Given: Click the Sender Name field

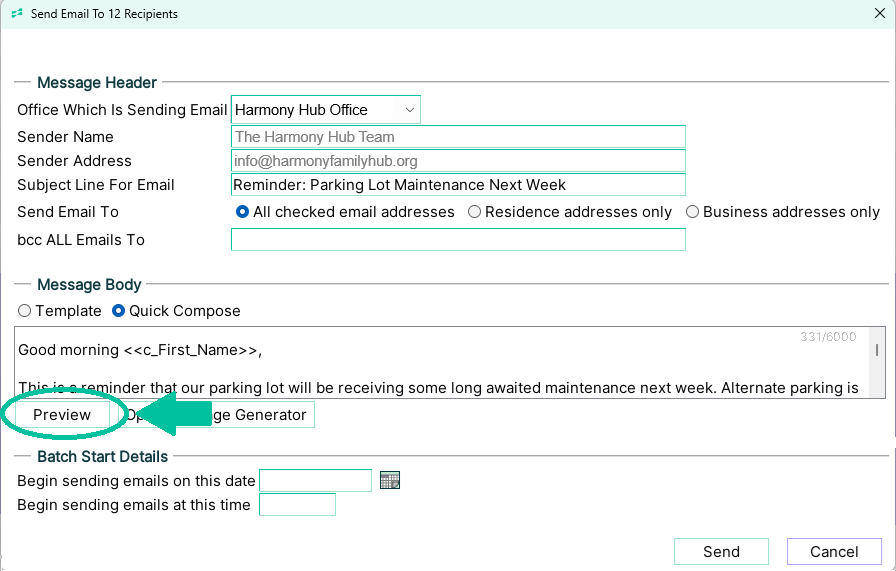Looking at the screenshot, I should [458, 137].
